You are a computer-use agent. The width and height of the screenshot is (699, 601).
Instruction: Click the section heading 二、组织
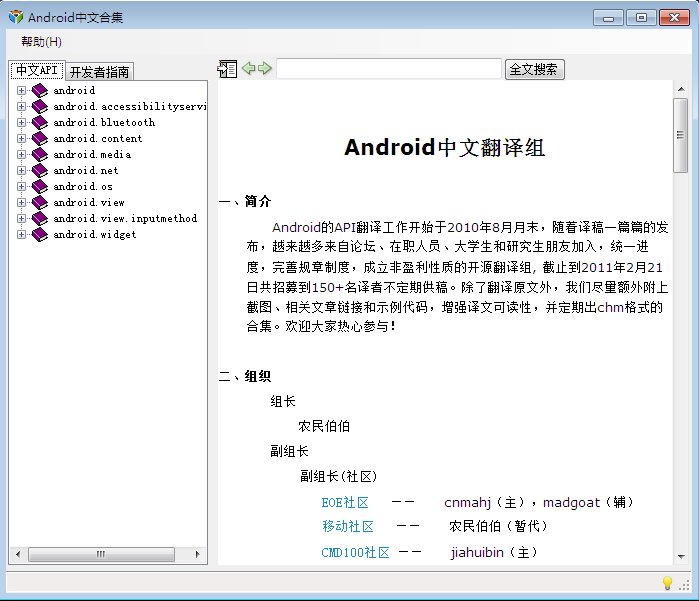[245, 376]
